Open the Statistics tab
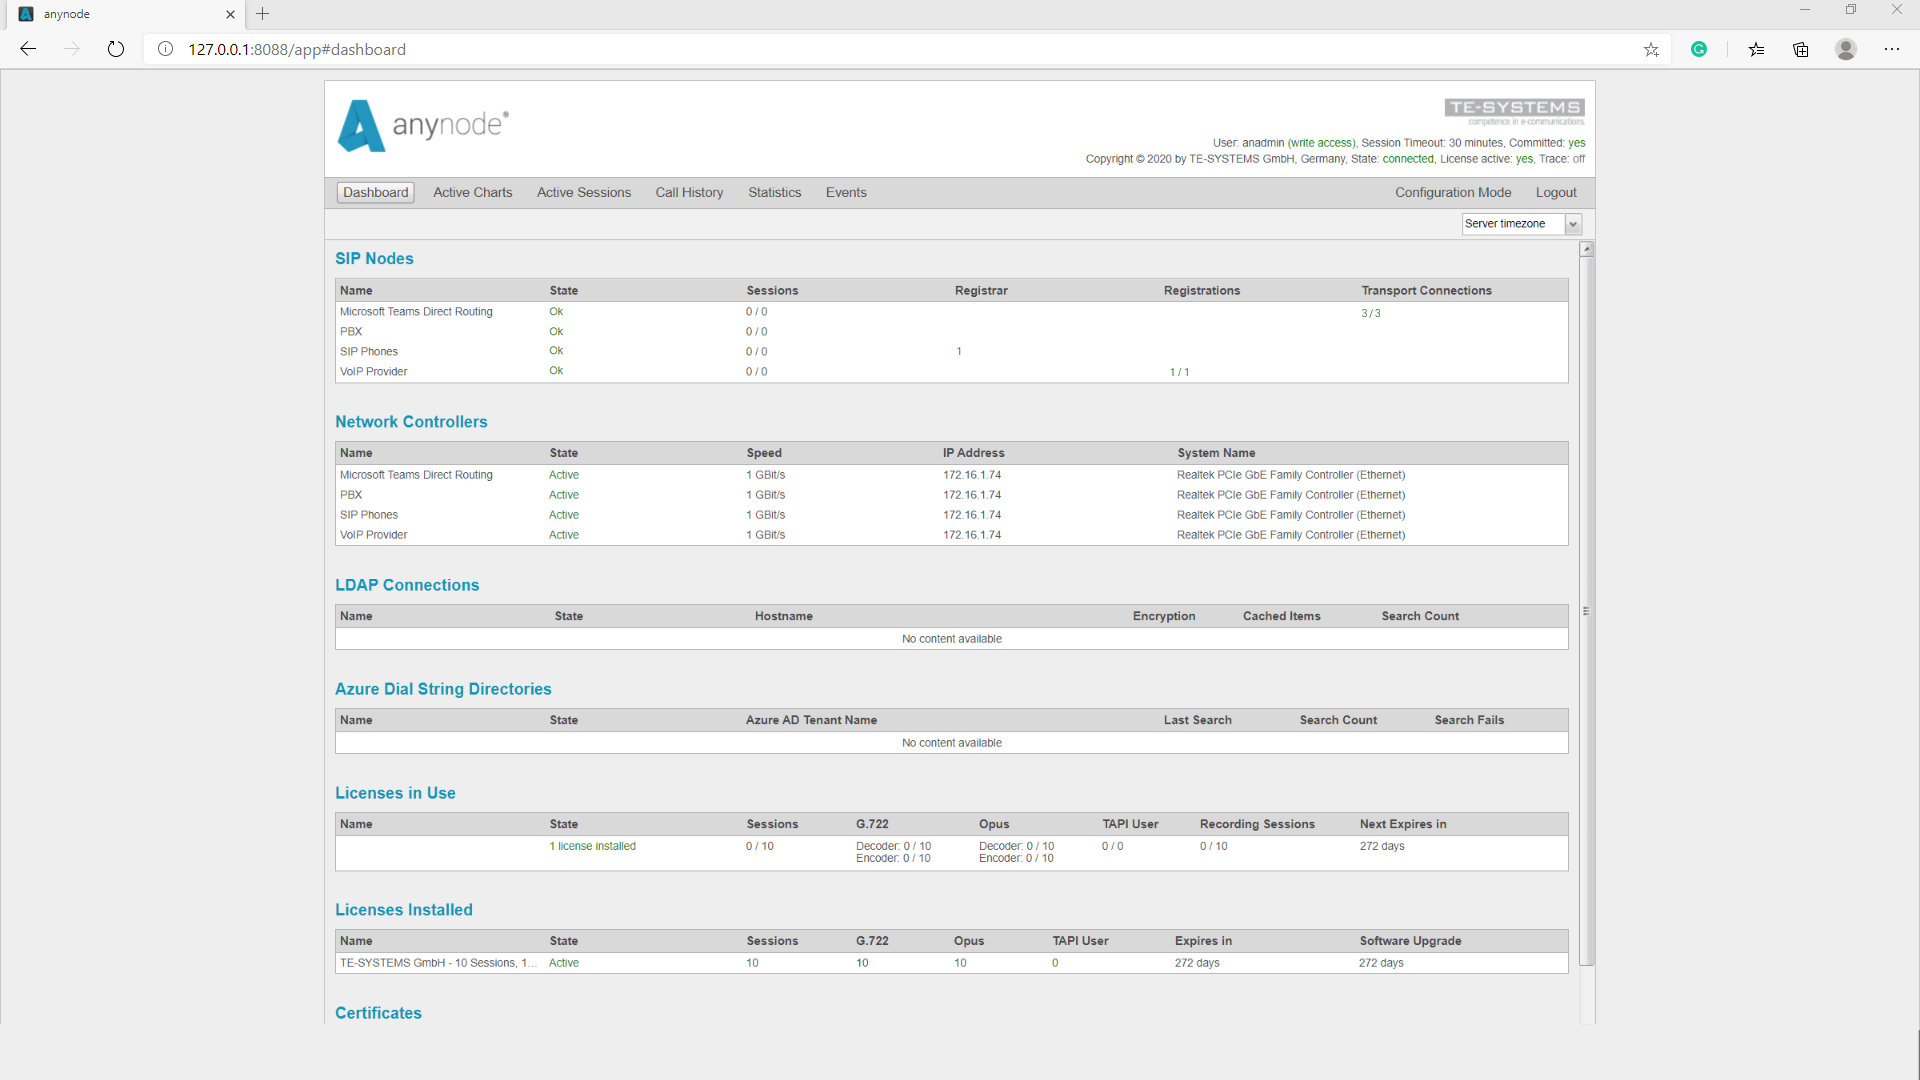Viewport: 1920px width, 1080px height. [x=774, y=192]
